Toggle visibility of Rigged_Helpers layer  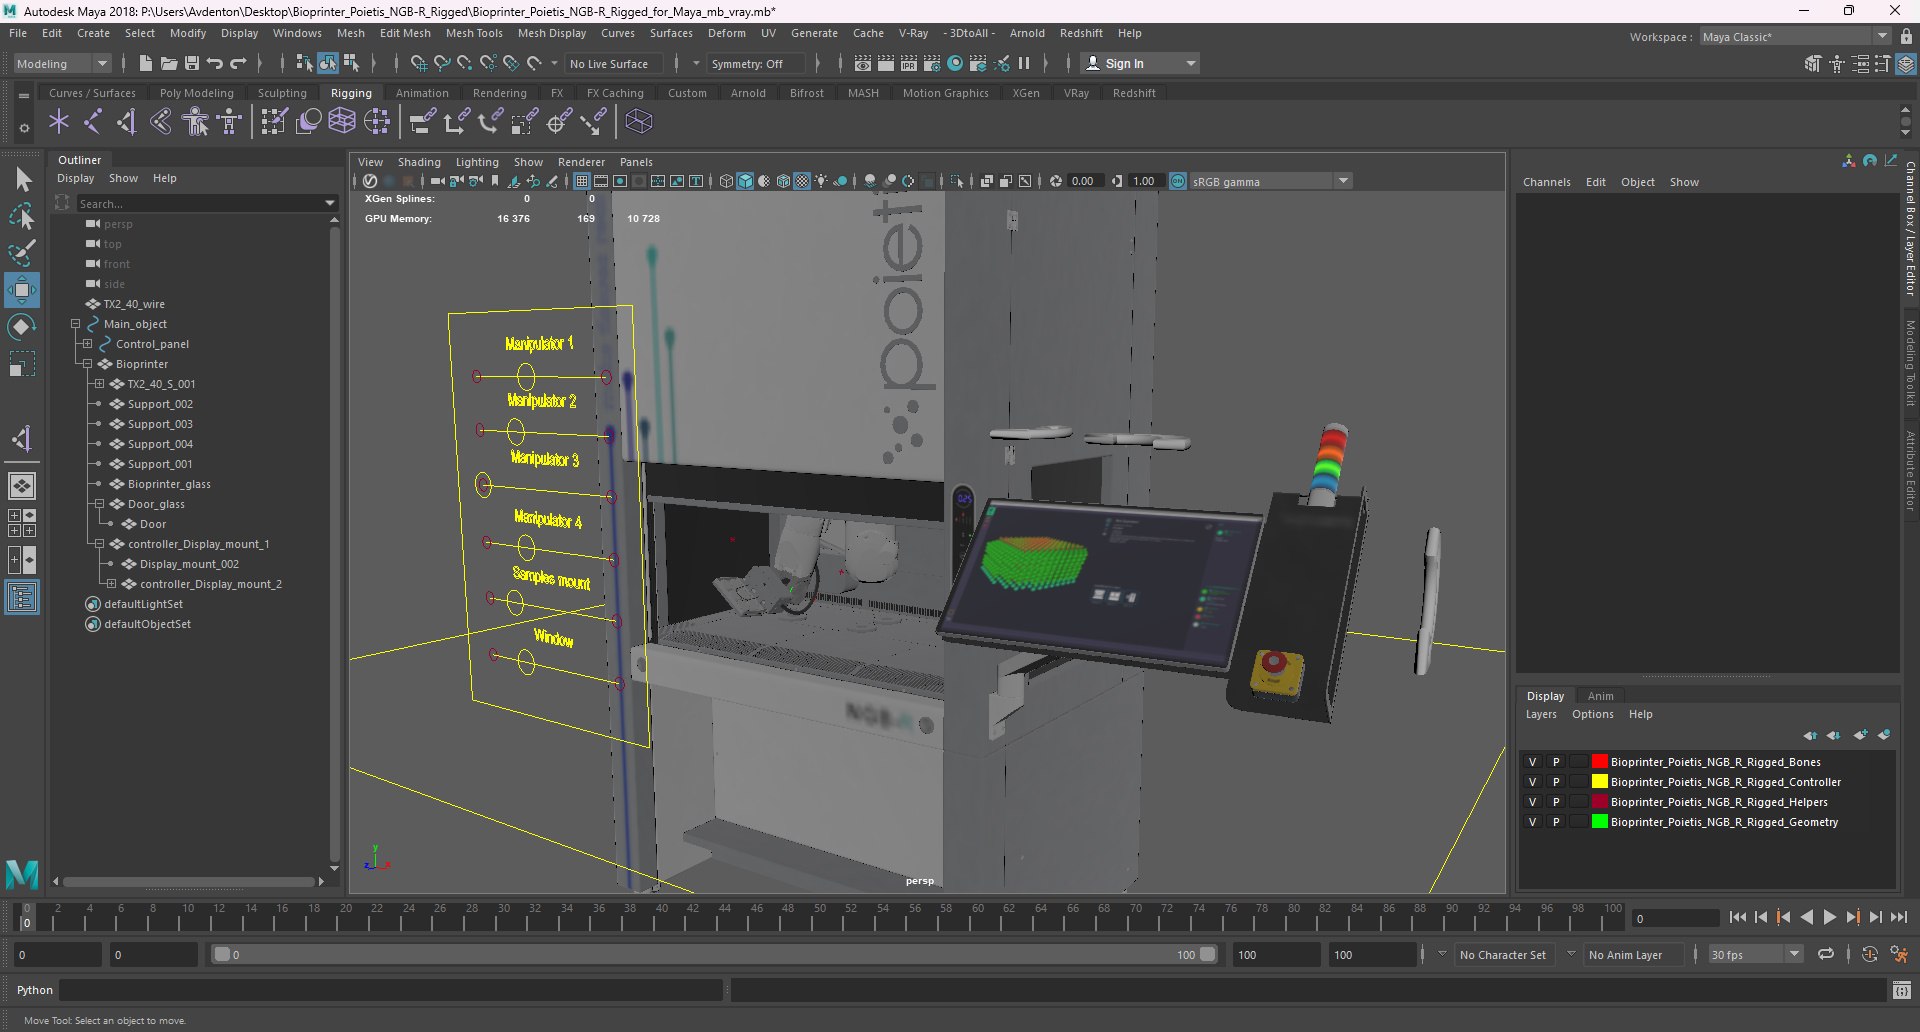tap(1532, 802)
